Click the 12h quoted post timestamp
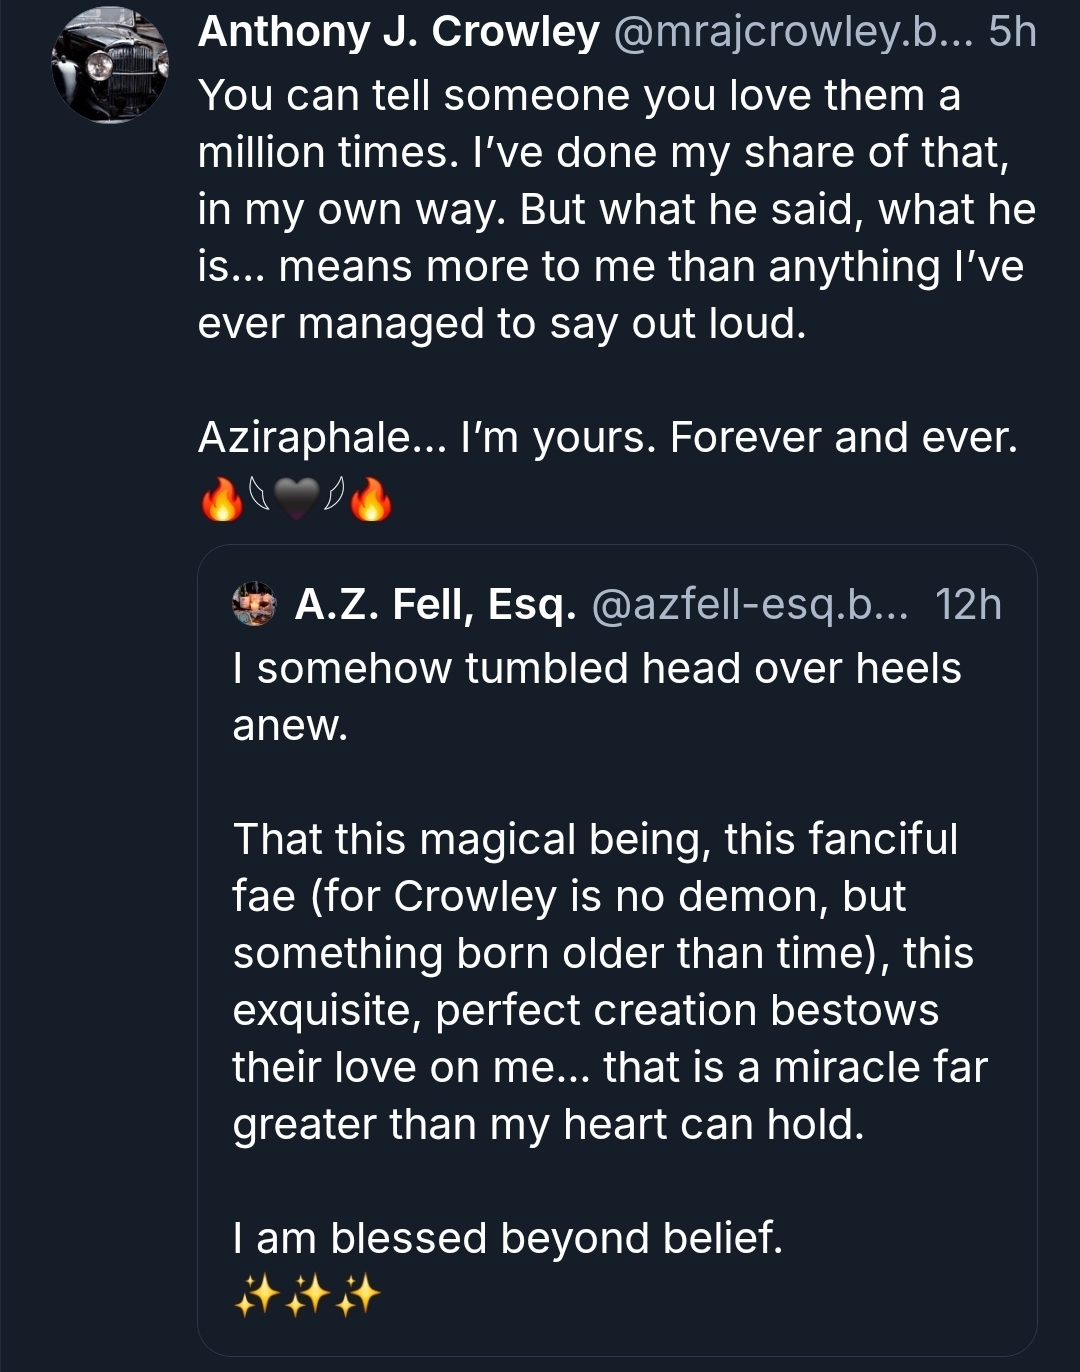This screenshot has width=1080, height=1372. (x=968, y=604)
